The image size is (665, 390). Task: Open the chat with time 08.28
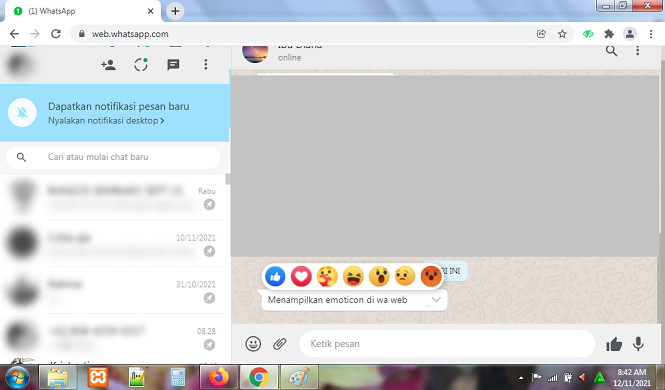(113, 337)
